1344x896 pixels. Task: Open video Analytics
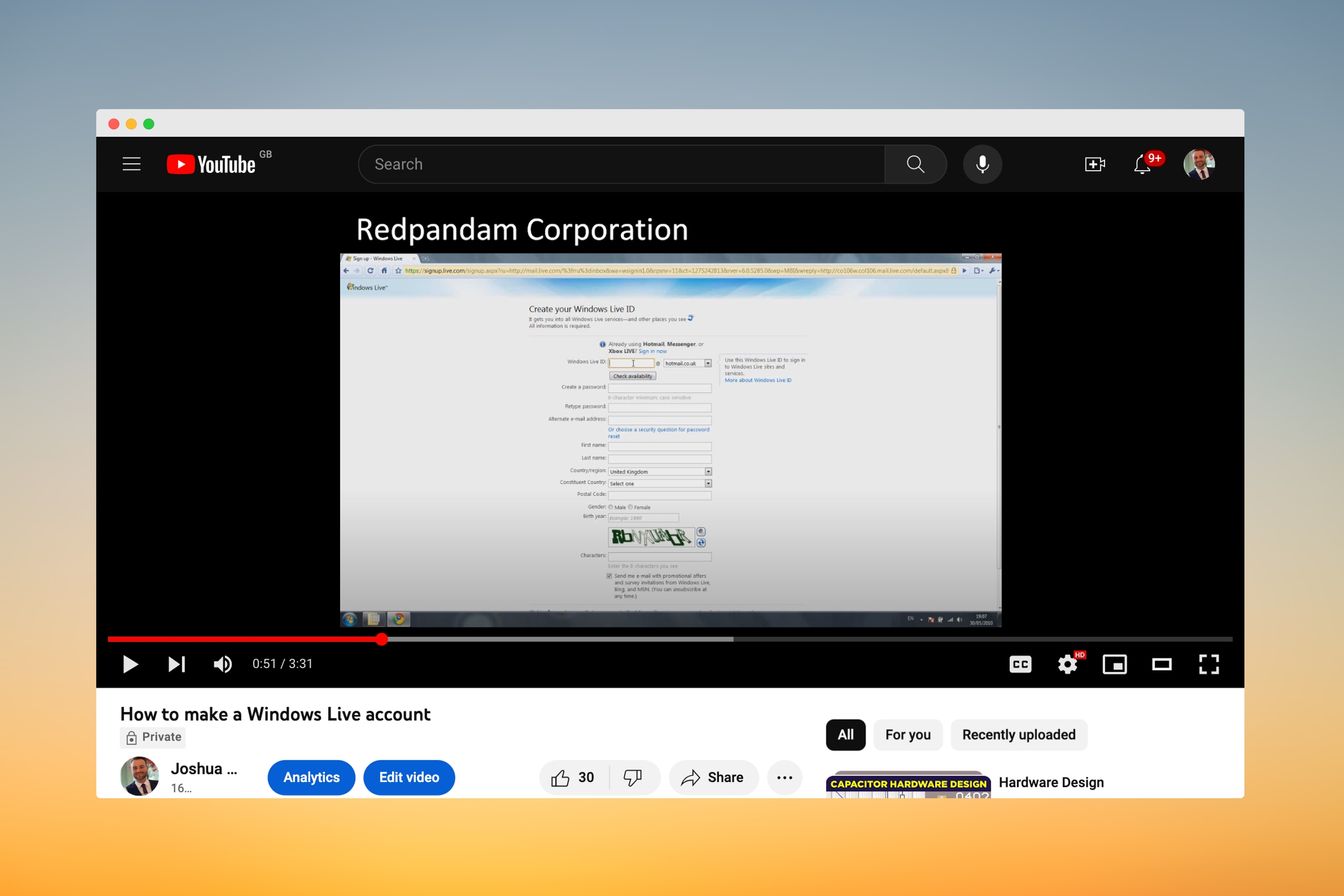(x=311, y=777)
